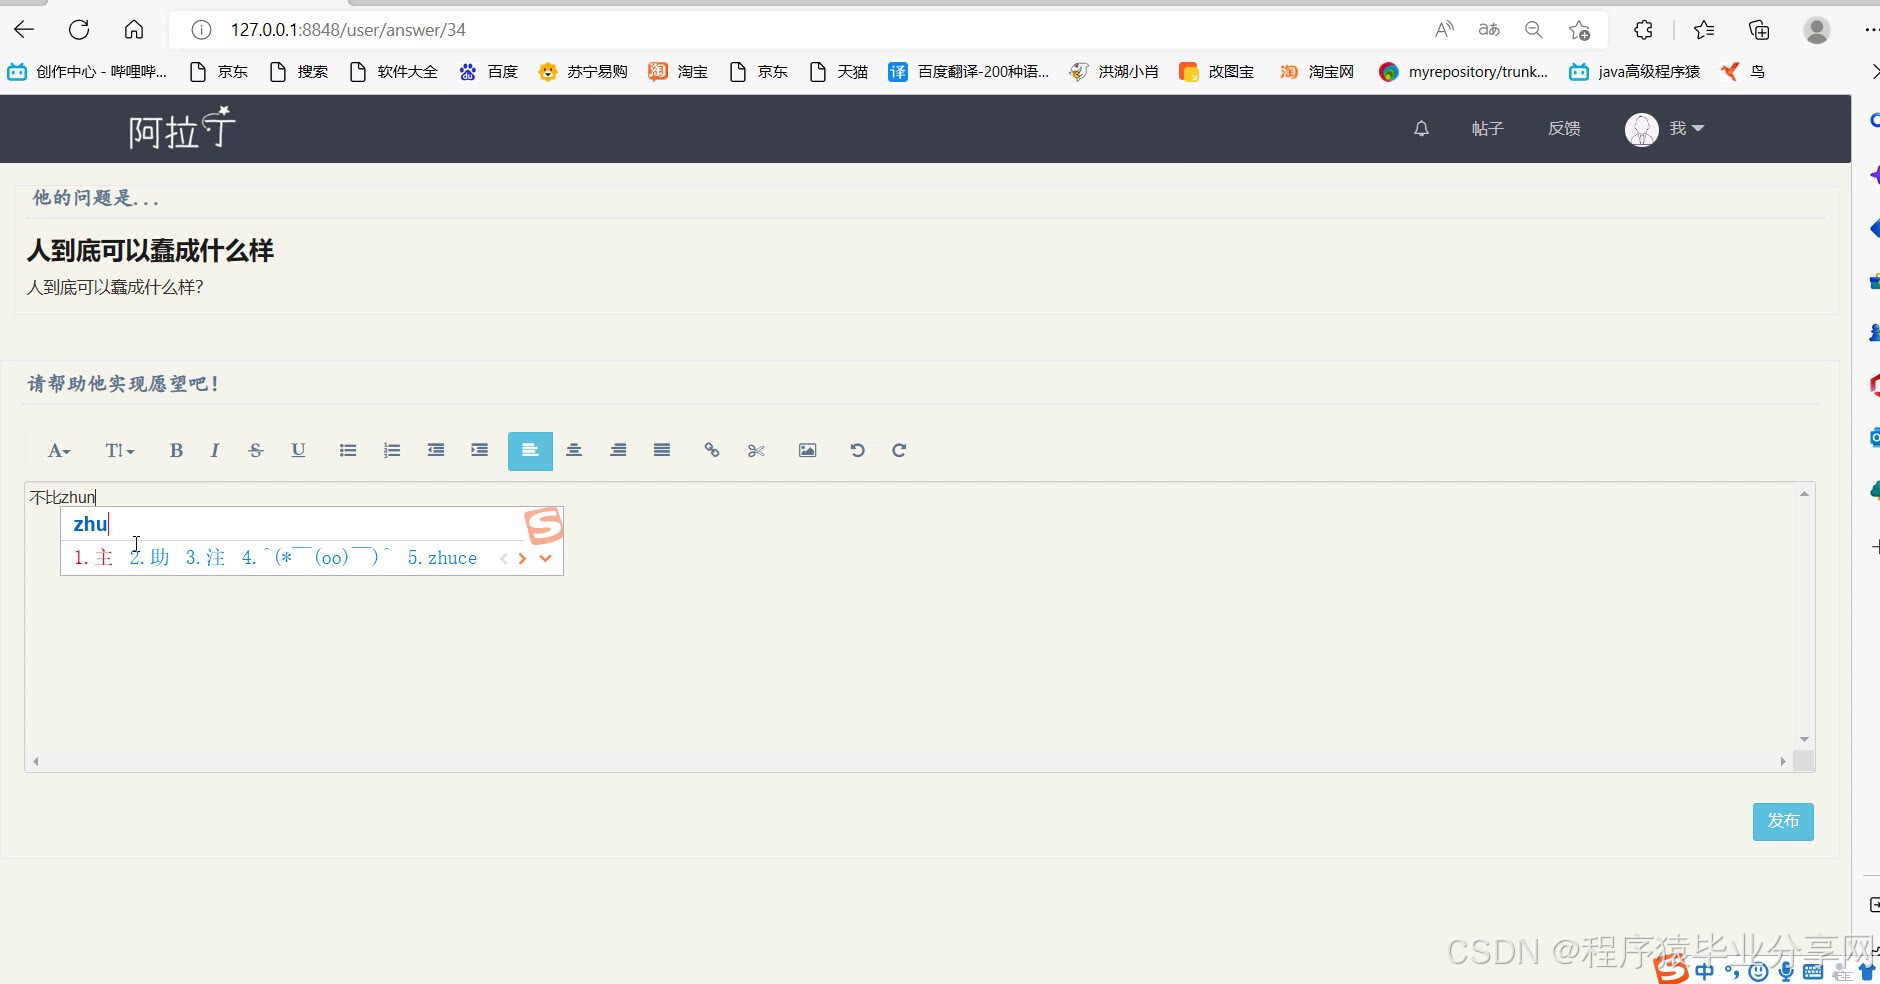Open the 百度 bookmark
Viewport: 1880px width, 984px height.
[489, 72]
